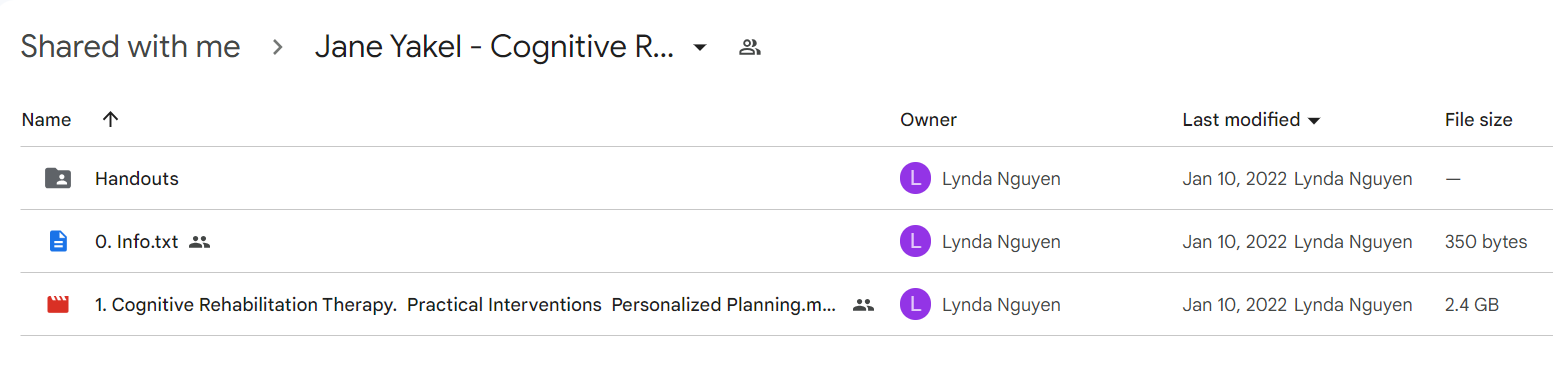The width and height of the screenshot is (1553, 380).
Task: Reverse sort direction using the Name arrow
Action: [x=110, y=119]
